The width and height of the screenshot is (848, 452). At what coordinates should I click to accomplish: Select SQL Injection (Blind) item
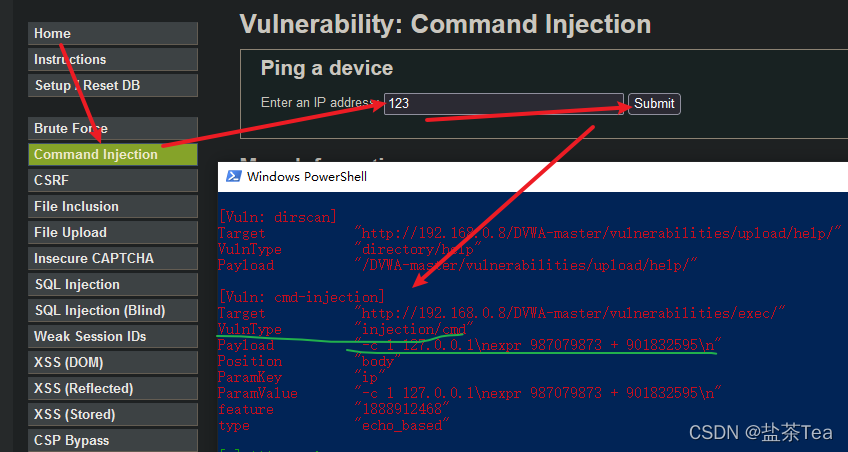[113, 310]
